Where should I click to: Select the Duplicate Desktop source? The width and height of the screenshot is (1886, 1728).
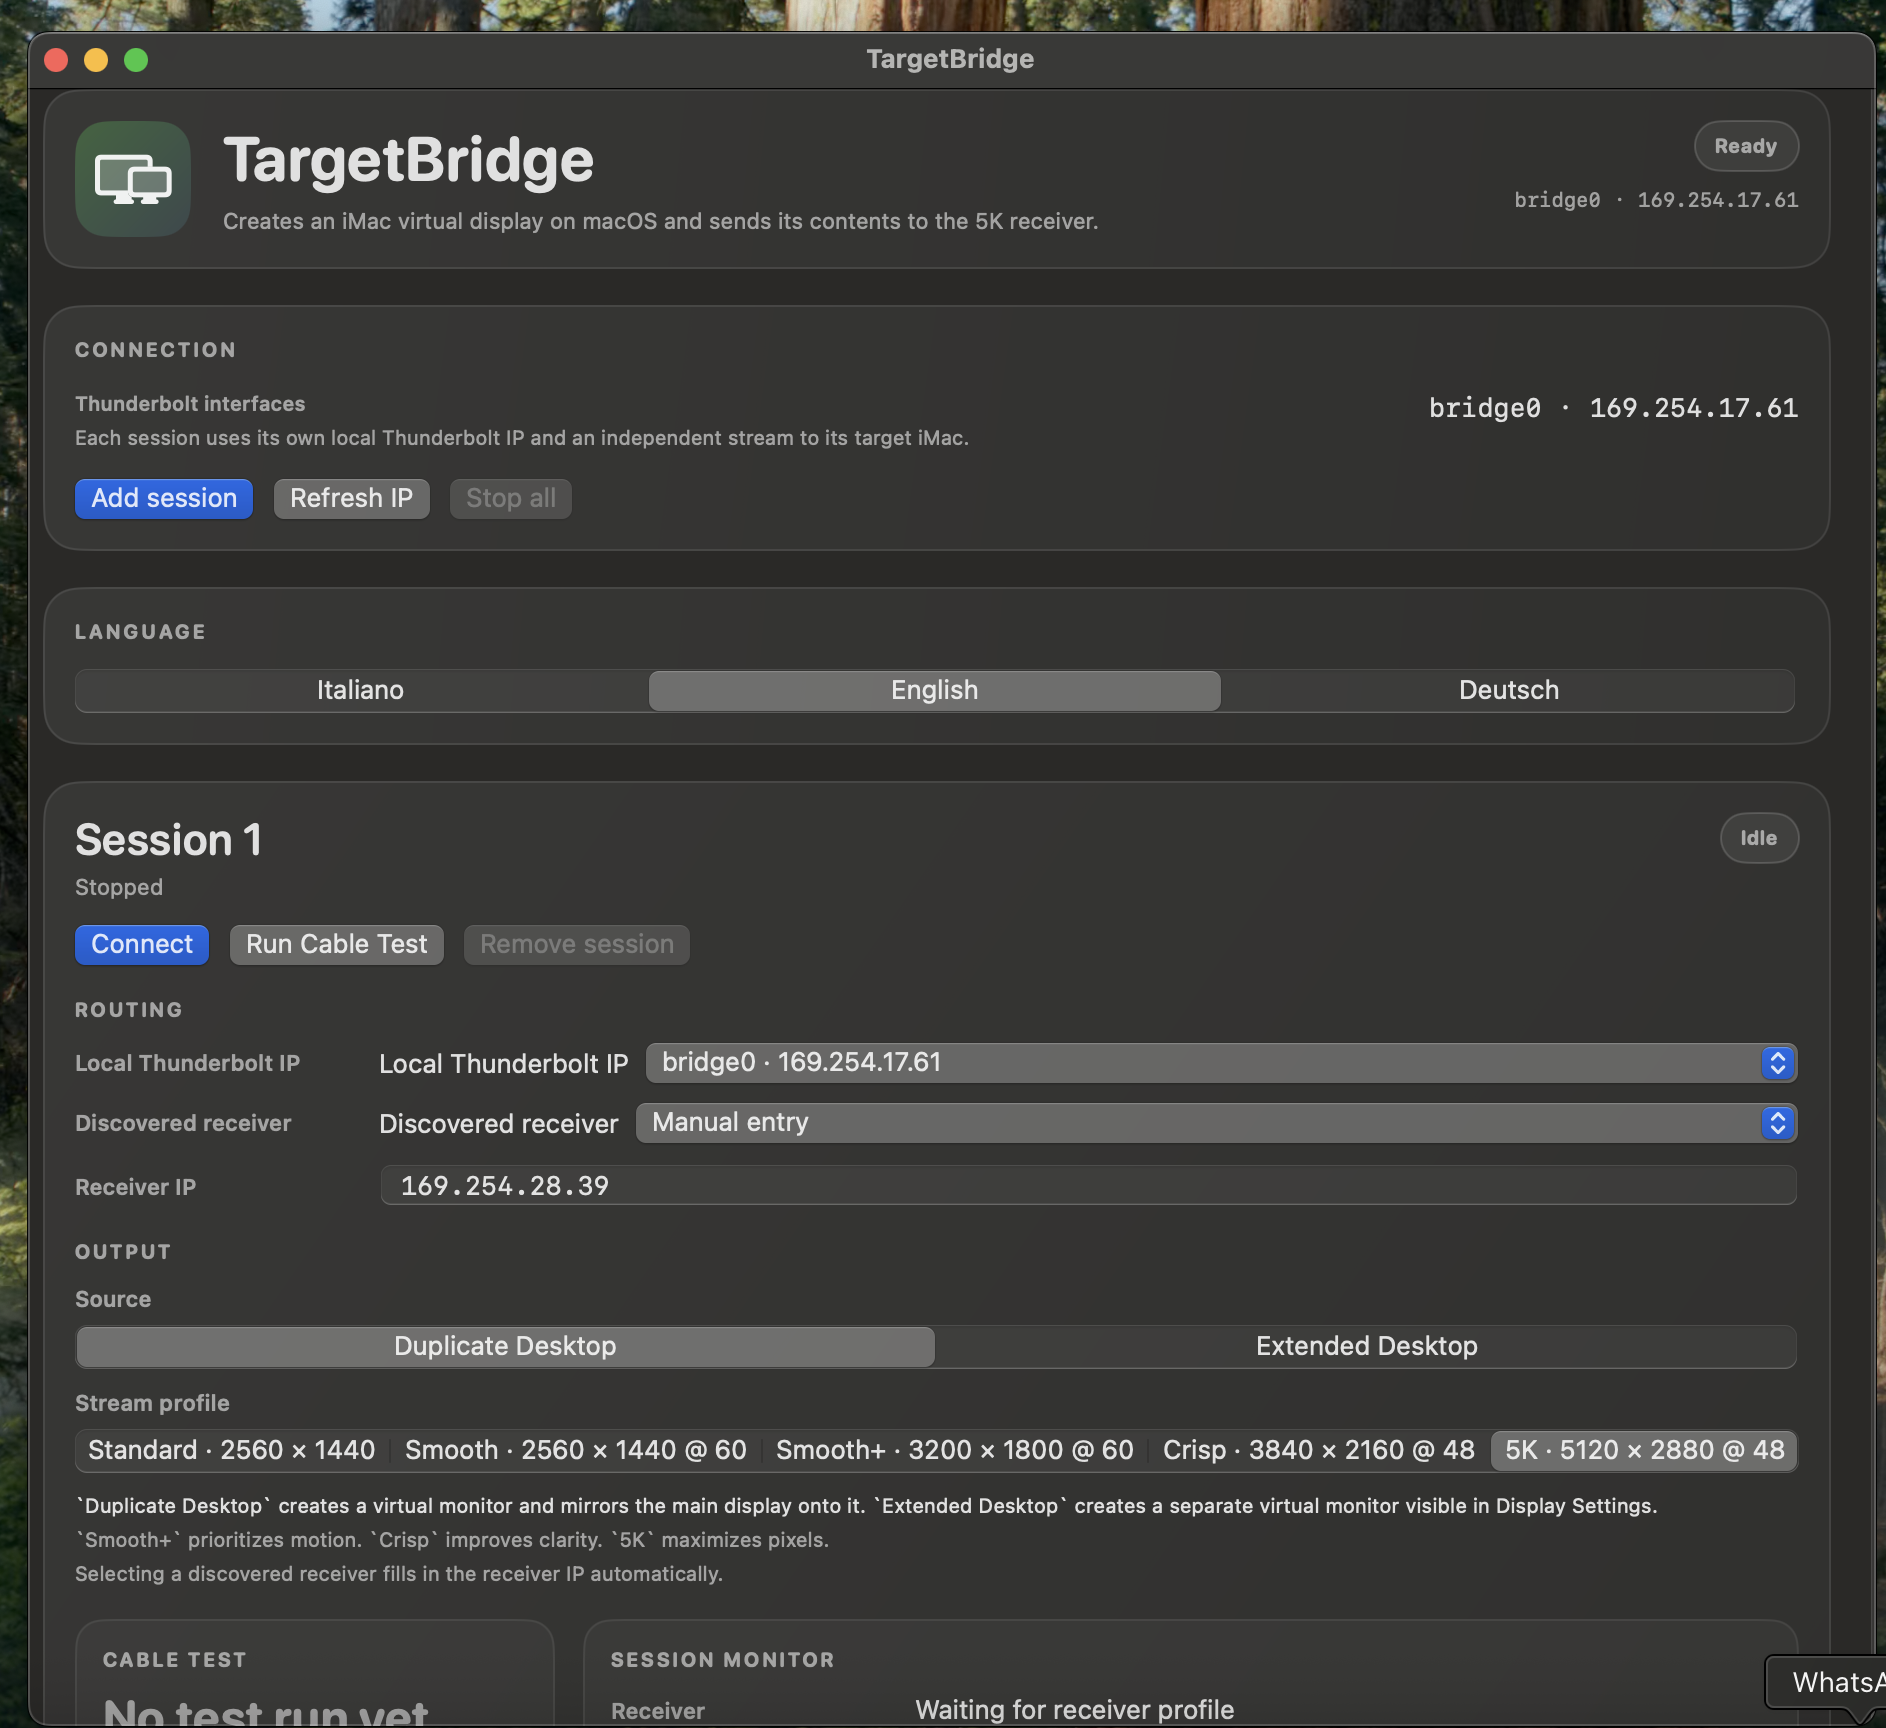point(505,1346)
